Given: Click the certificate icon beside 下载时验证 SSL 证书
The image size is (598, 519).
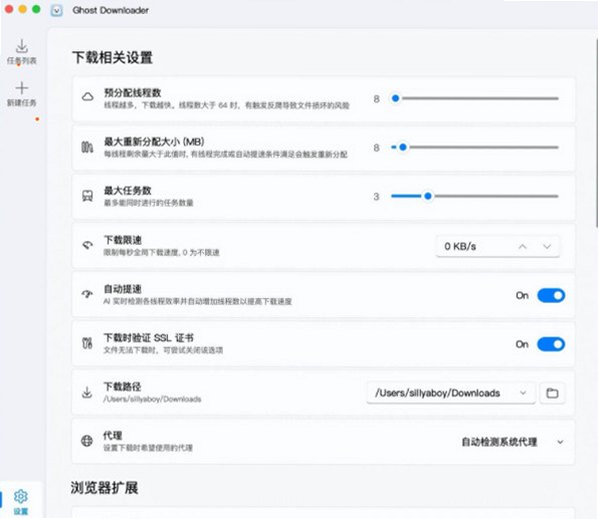Looking at the screenshot, I should pos(87,343).
